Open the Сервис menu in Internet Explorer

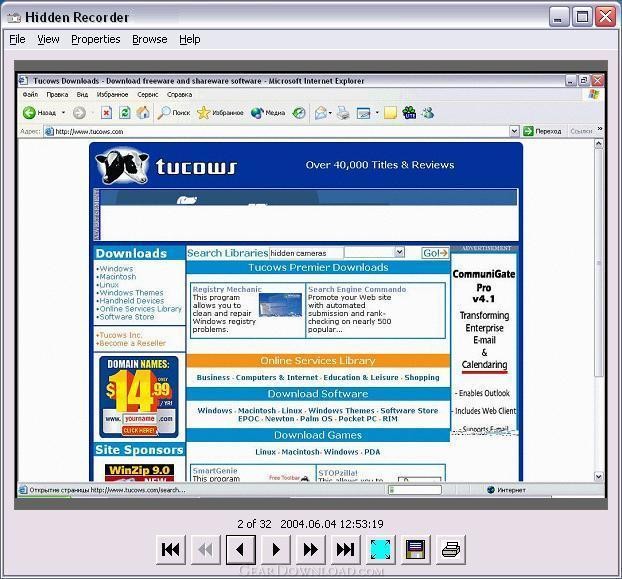pyautogui.click(x=148, y=94)
